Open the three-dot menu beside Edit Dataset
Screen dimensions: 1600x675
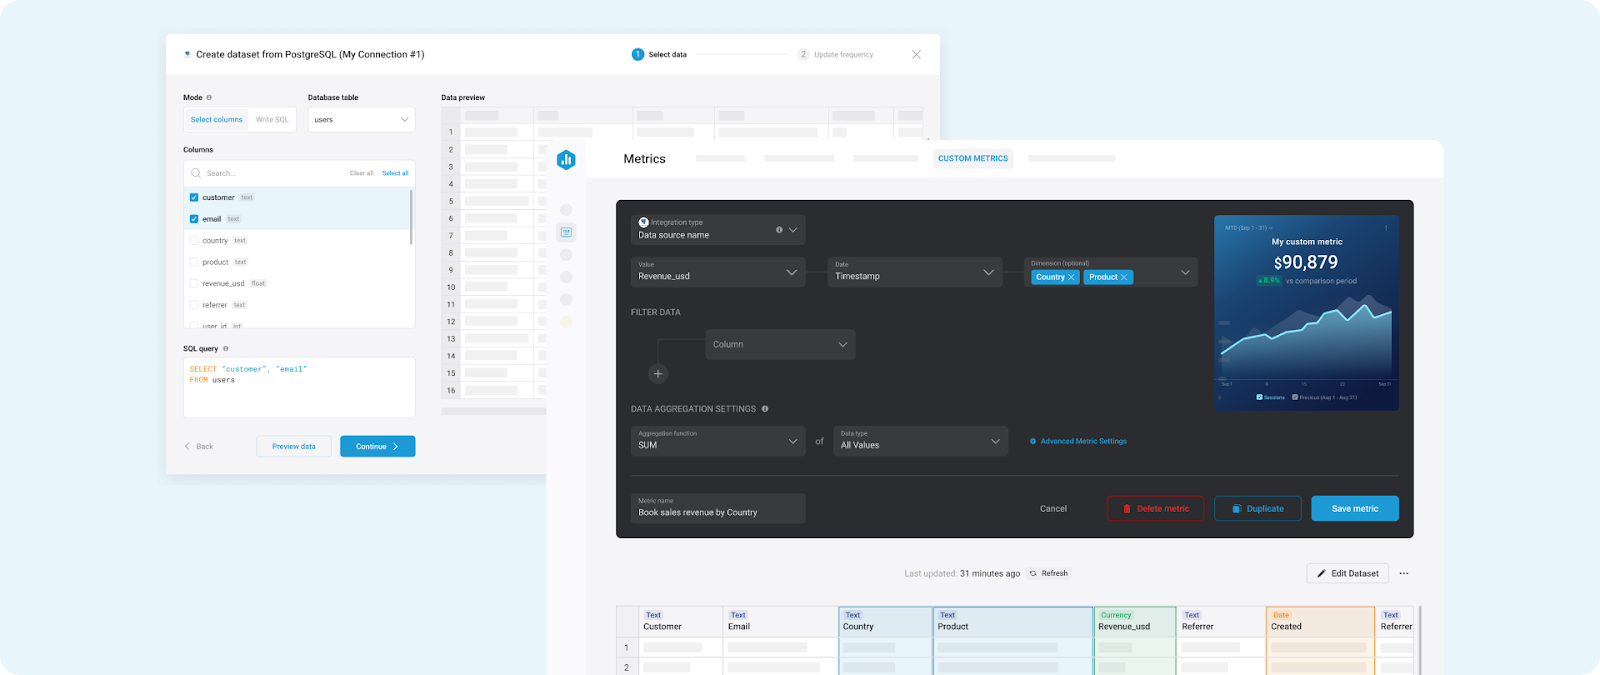coord(1404,574)
